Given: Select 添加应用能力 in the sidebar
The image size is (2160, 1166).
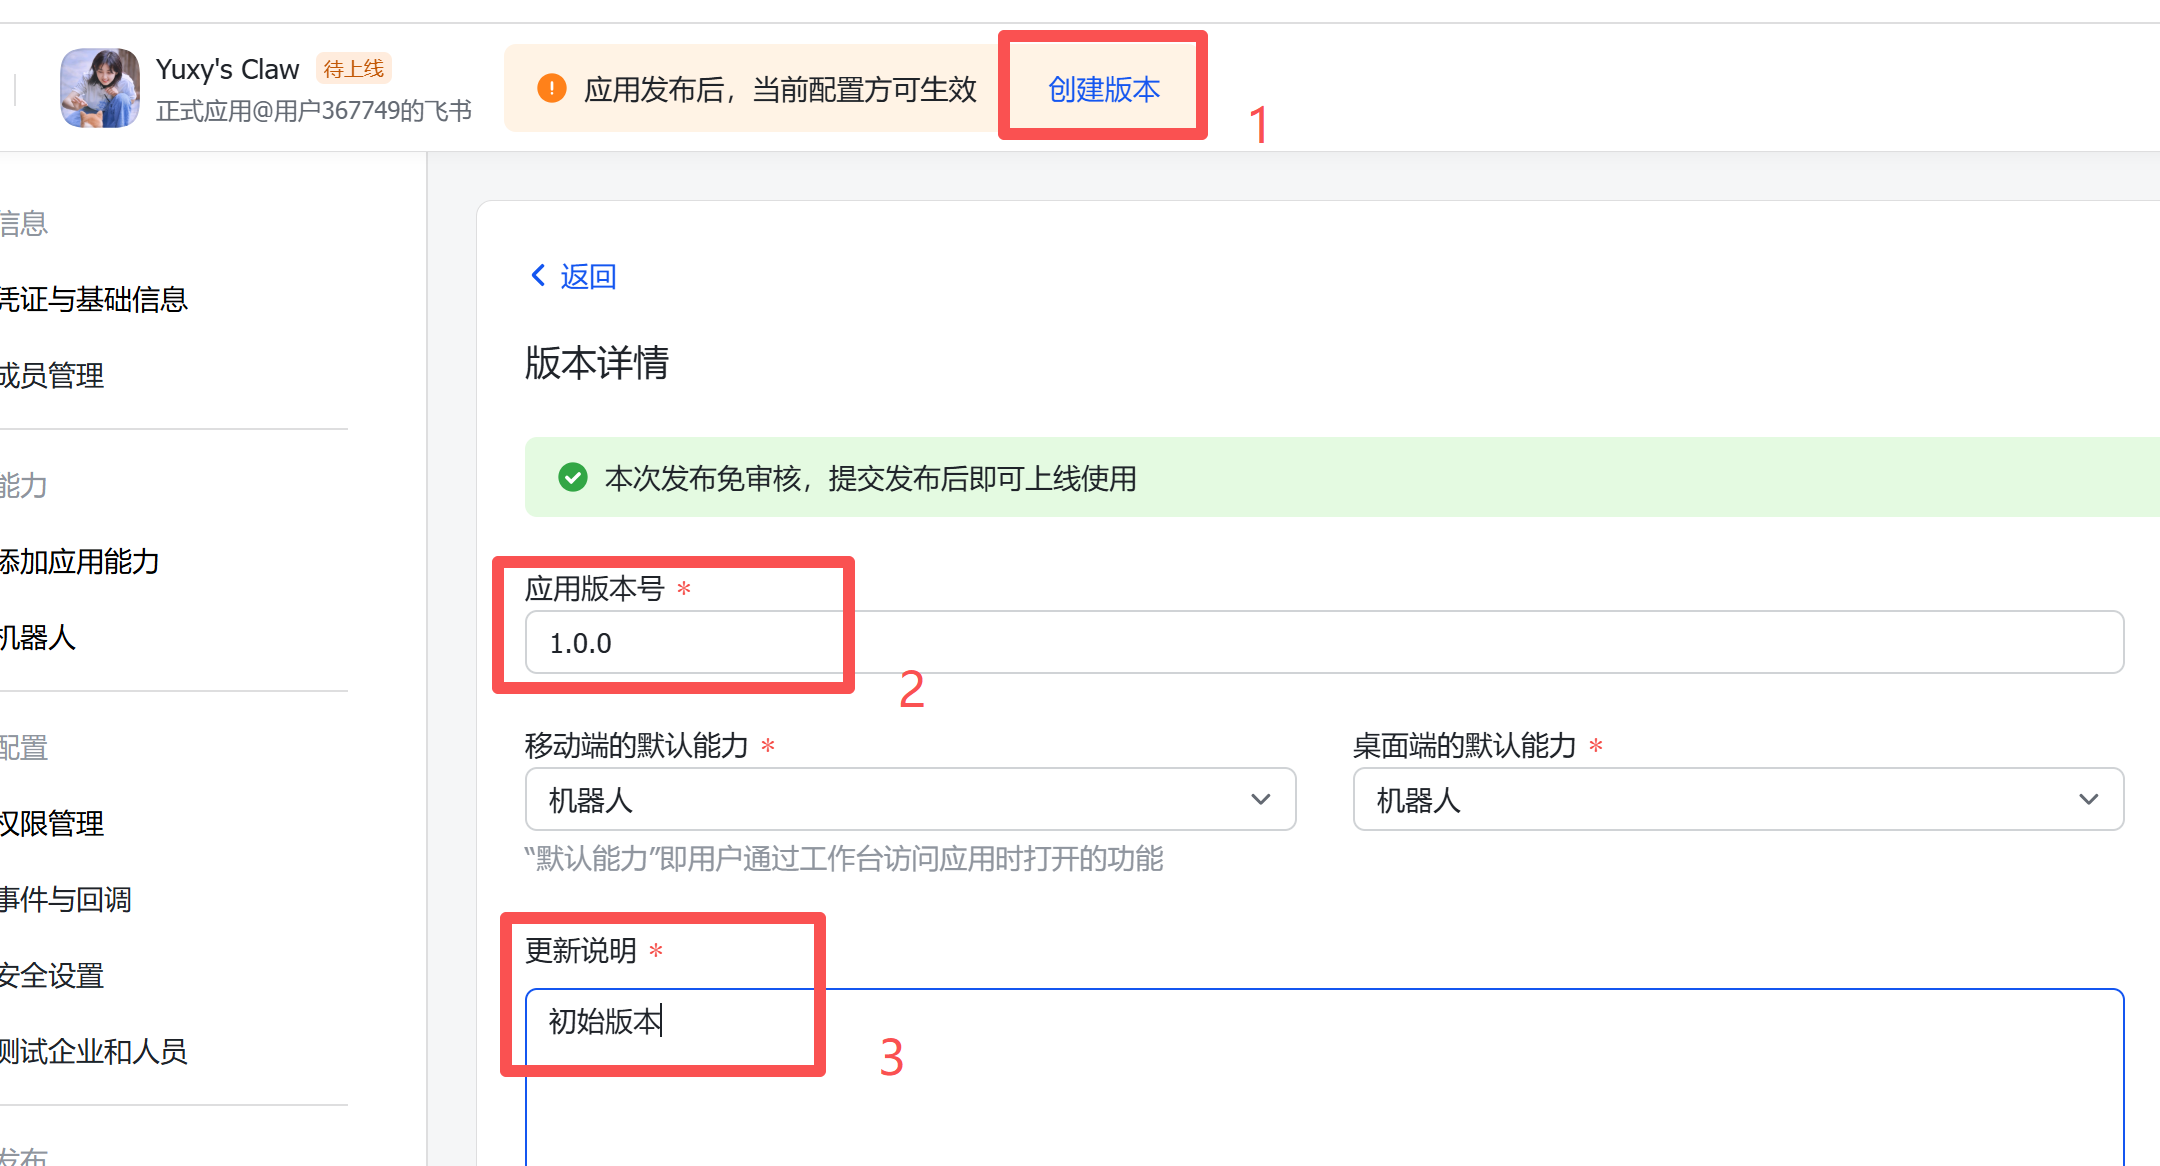Looking at the screenshot, I should click(80, 561).
